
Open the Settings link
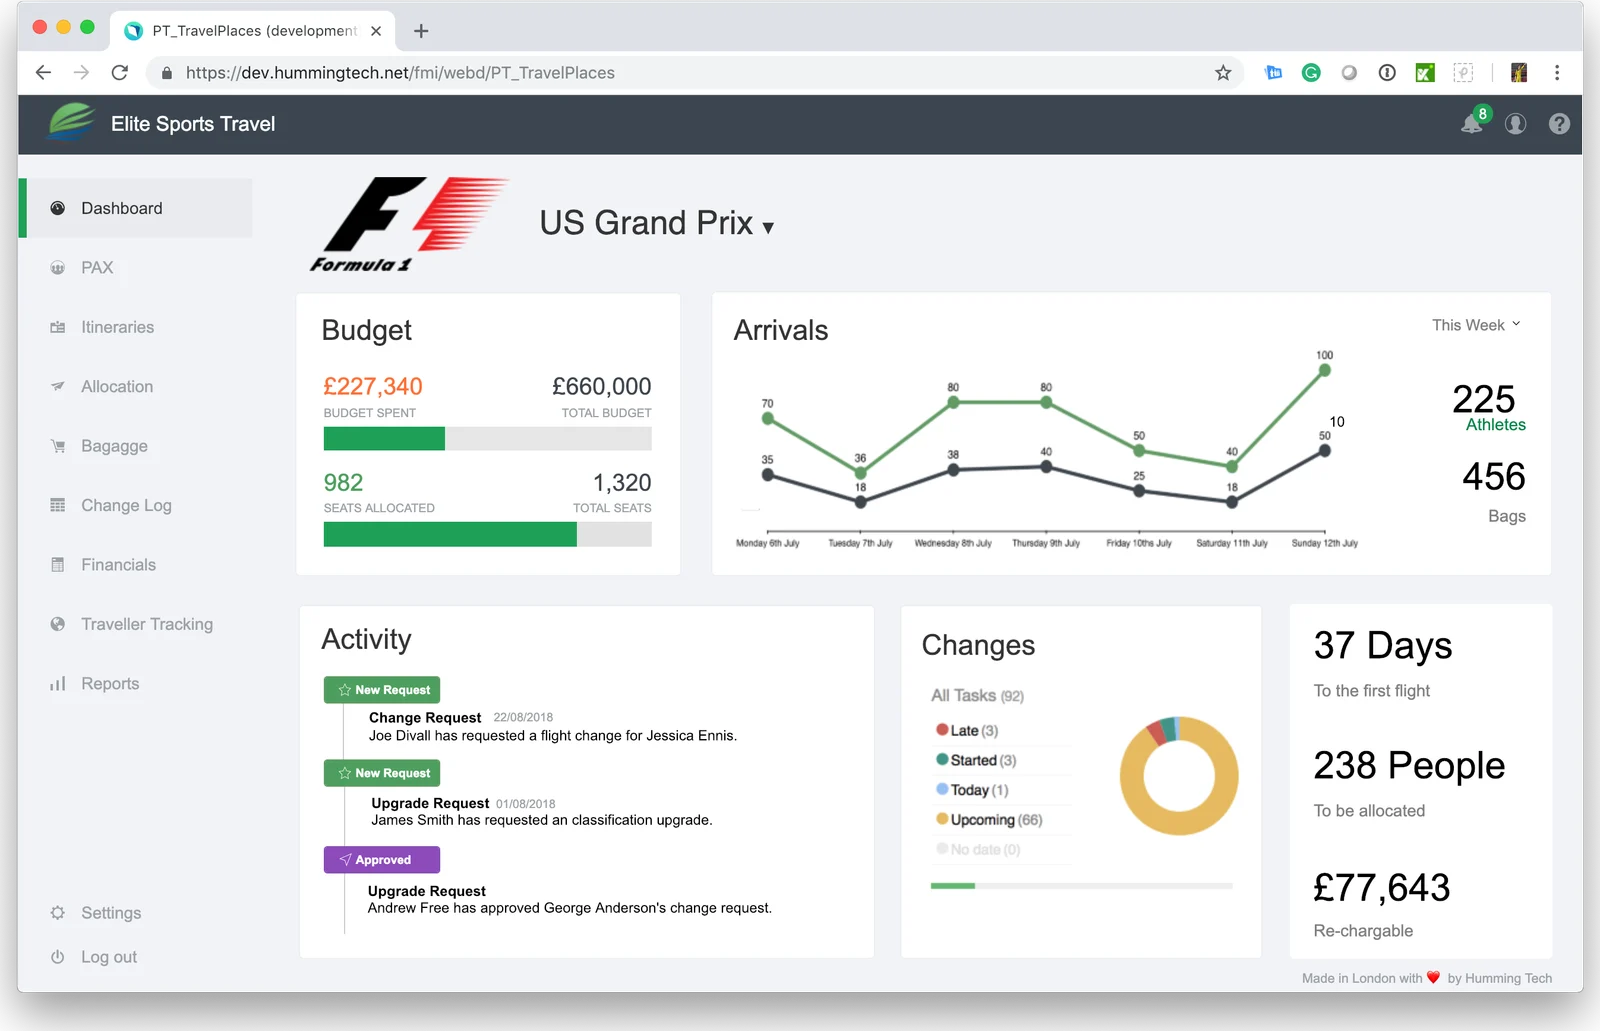[x=111, y=913]
